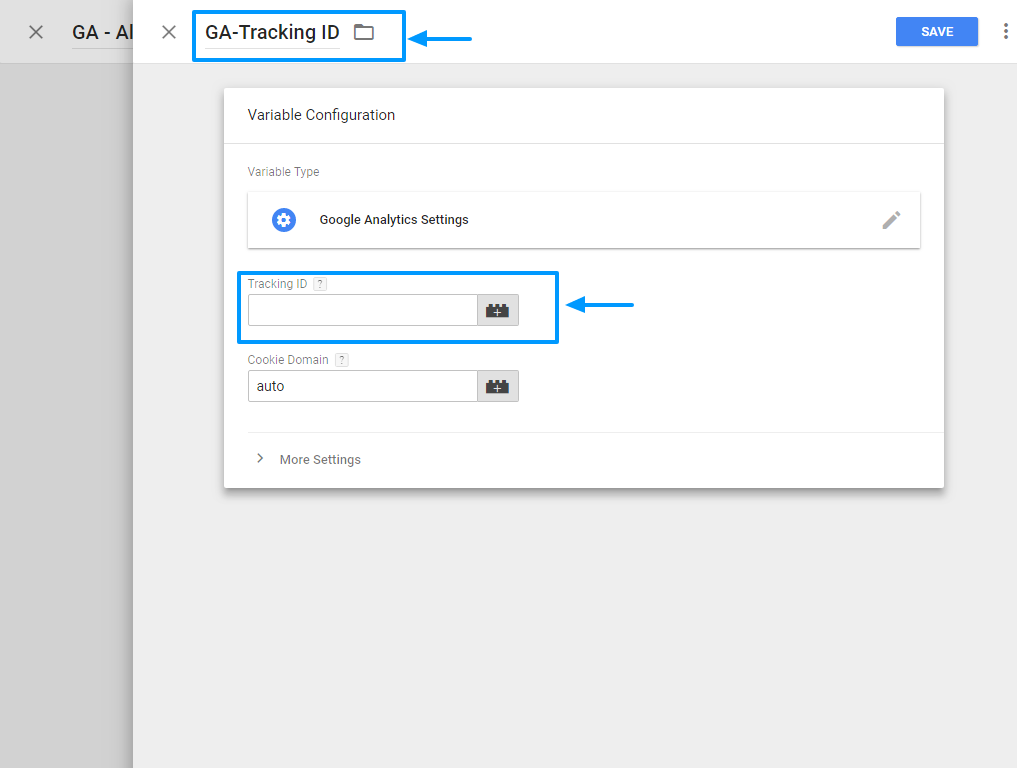Expand More Settings using the chevron arrow

click(x=260, y=459)
